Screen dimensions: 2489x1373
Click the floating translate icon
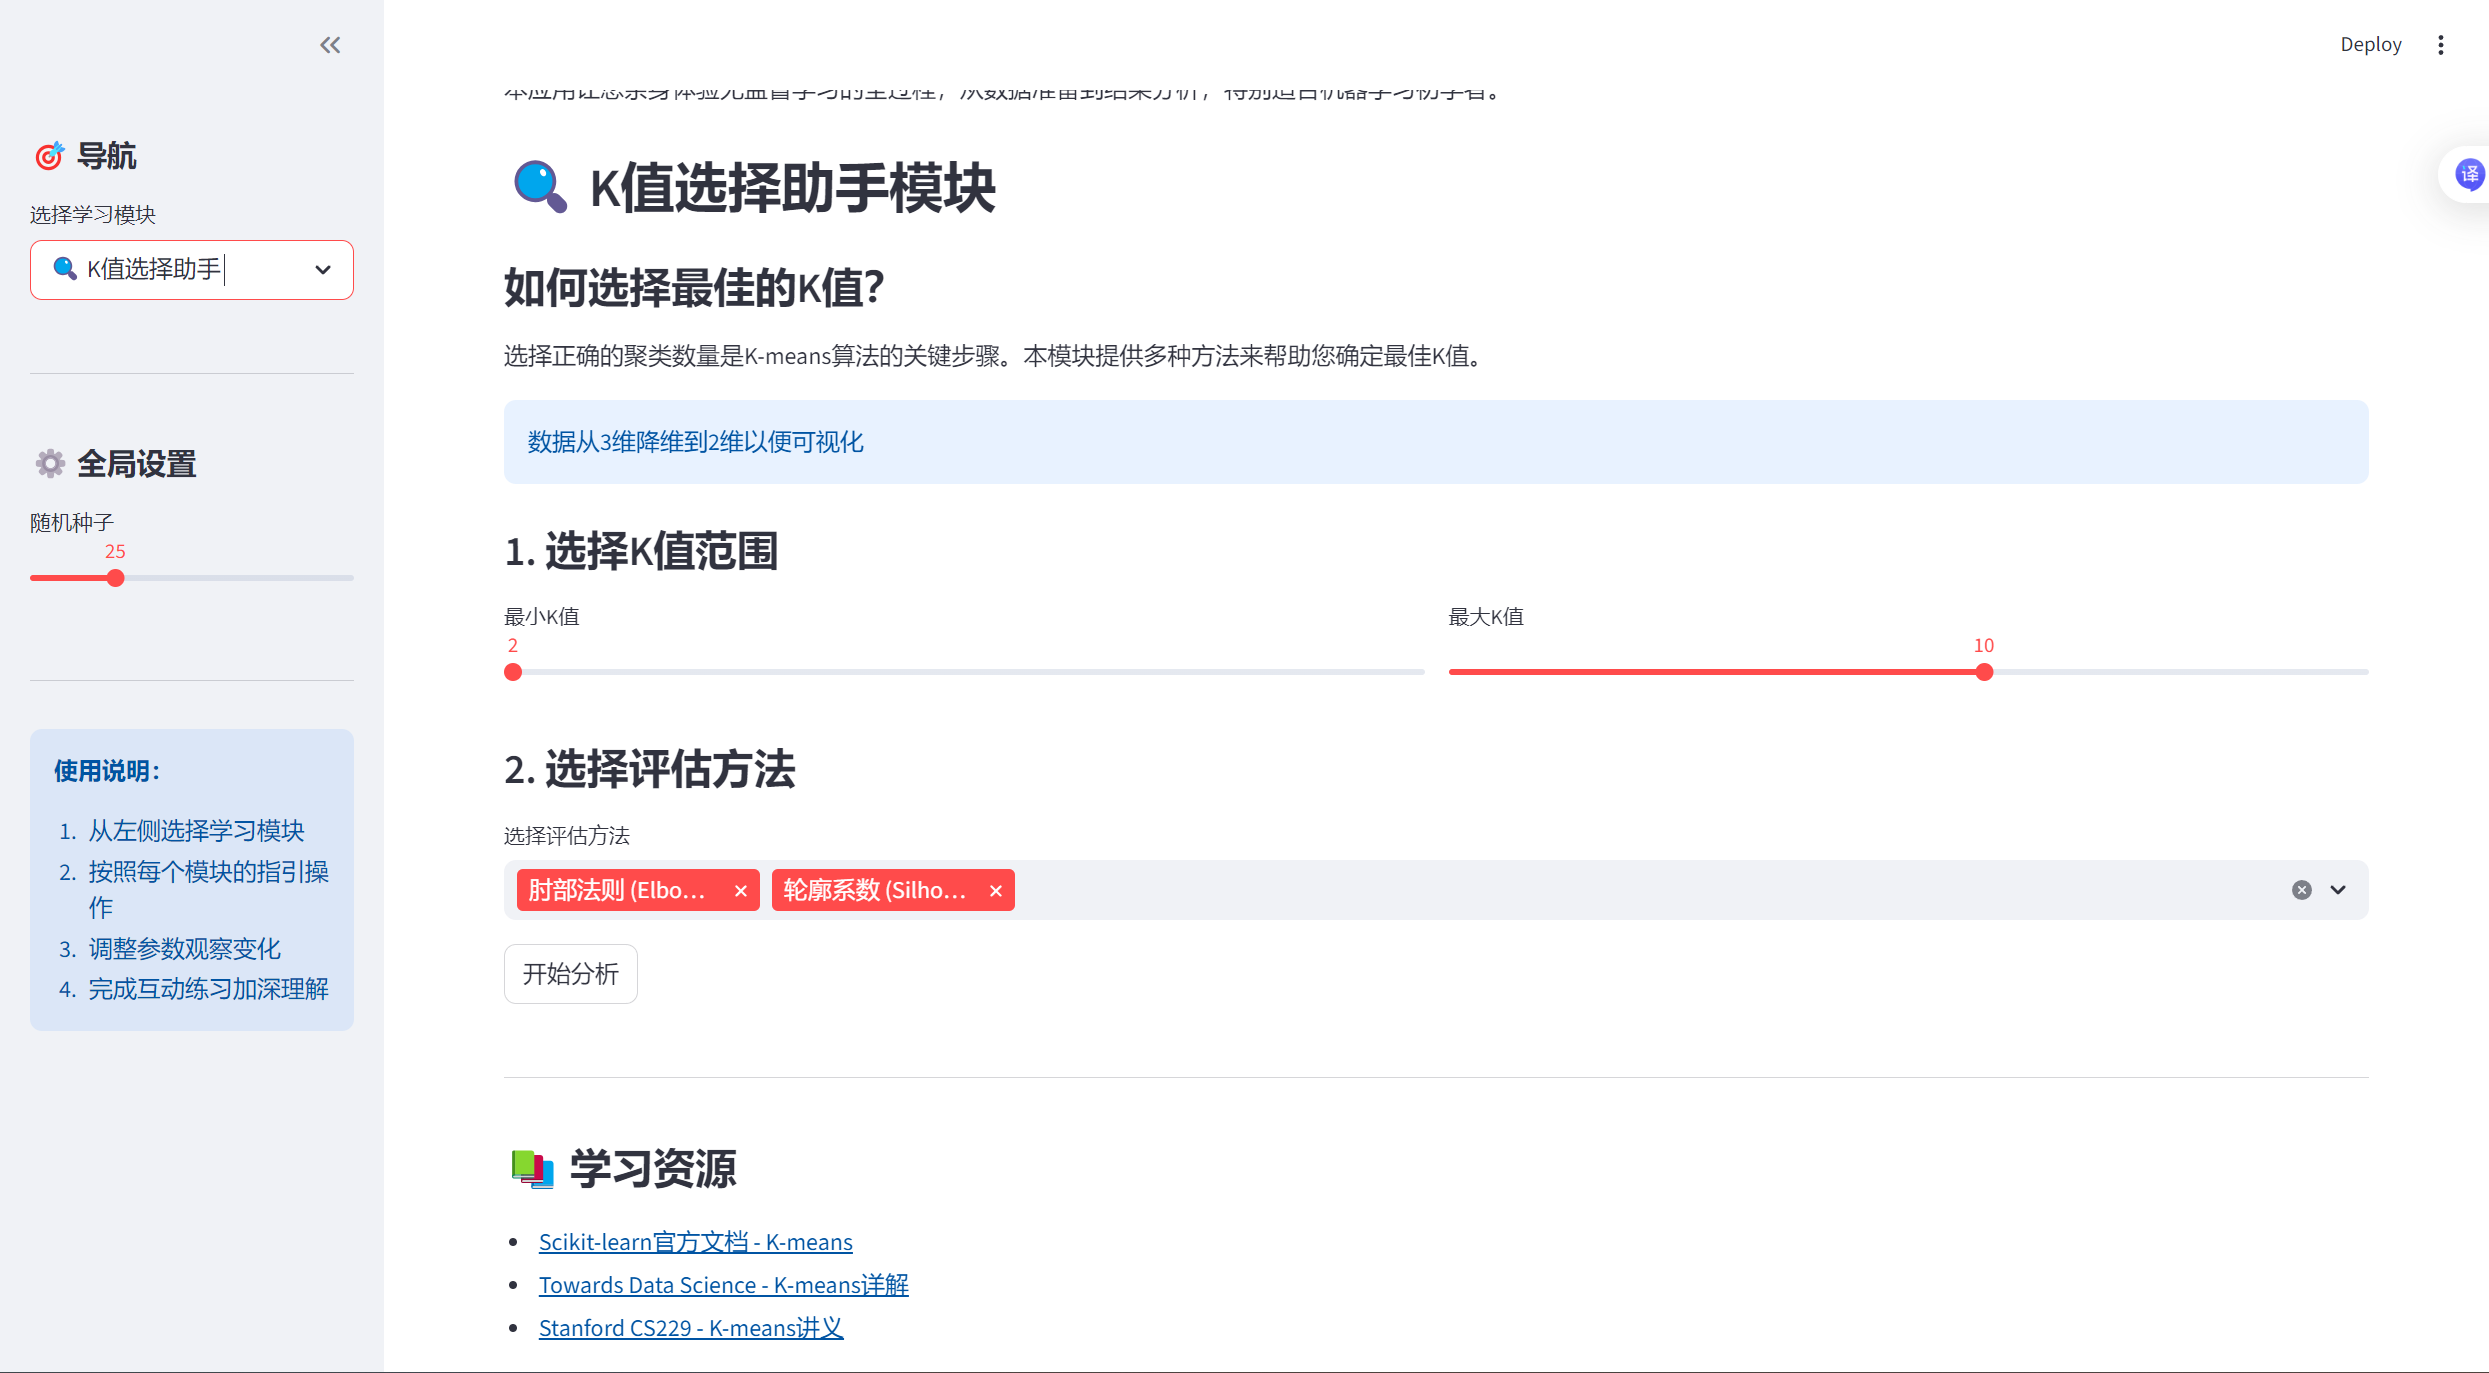point(2469,175)
